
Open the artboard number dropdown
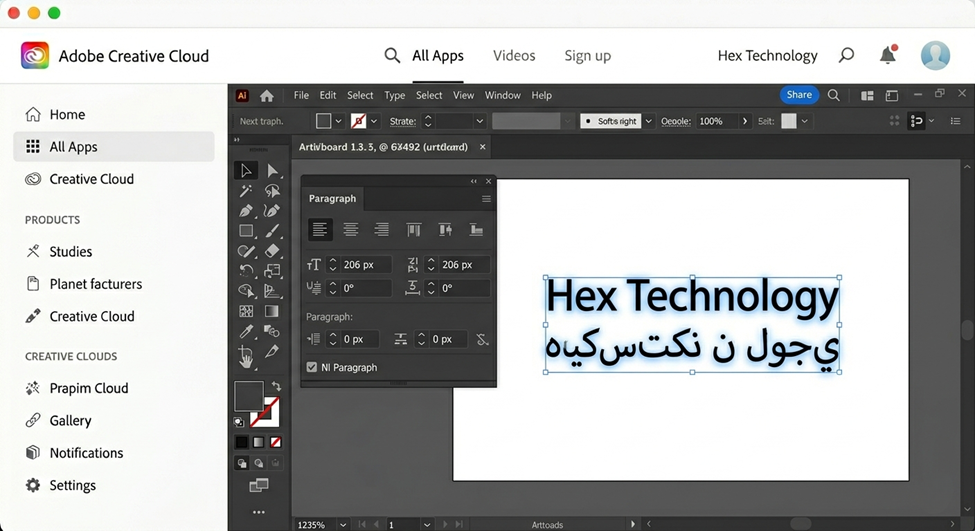[427, 525]
